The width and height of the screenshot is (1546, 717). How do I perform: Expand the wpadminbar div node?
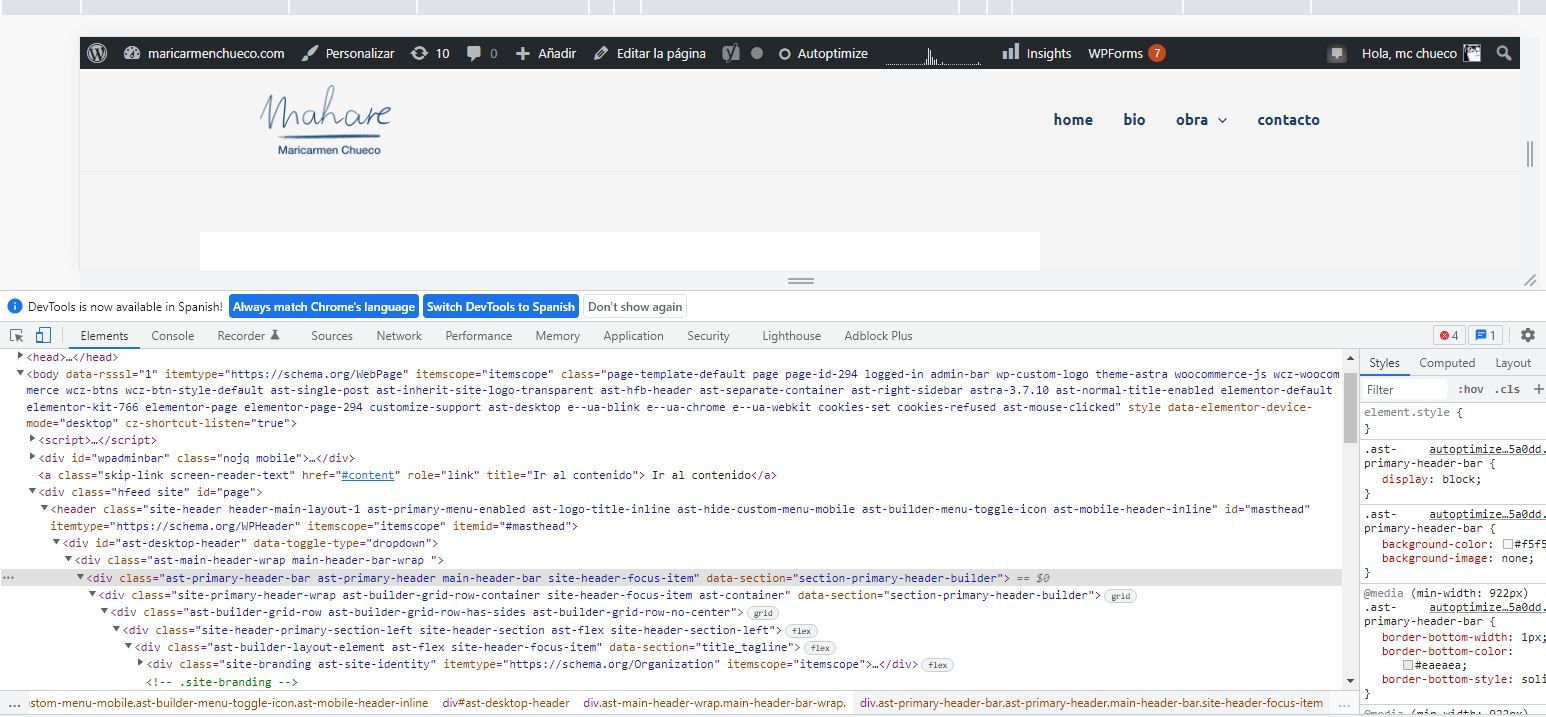point(33,457)
